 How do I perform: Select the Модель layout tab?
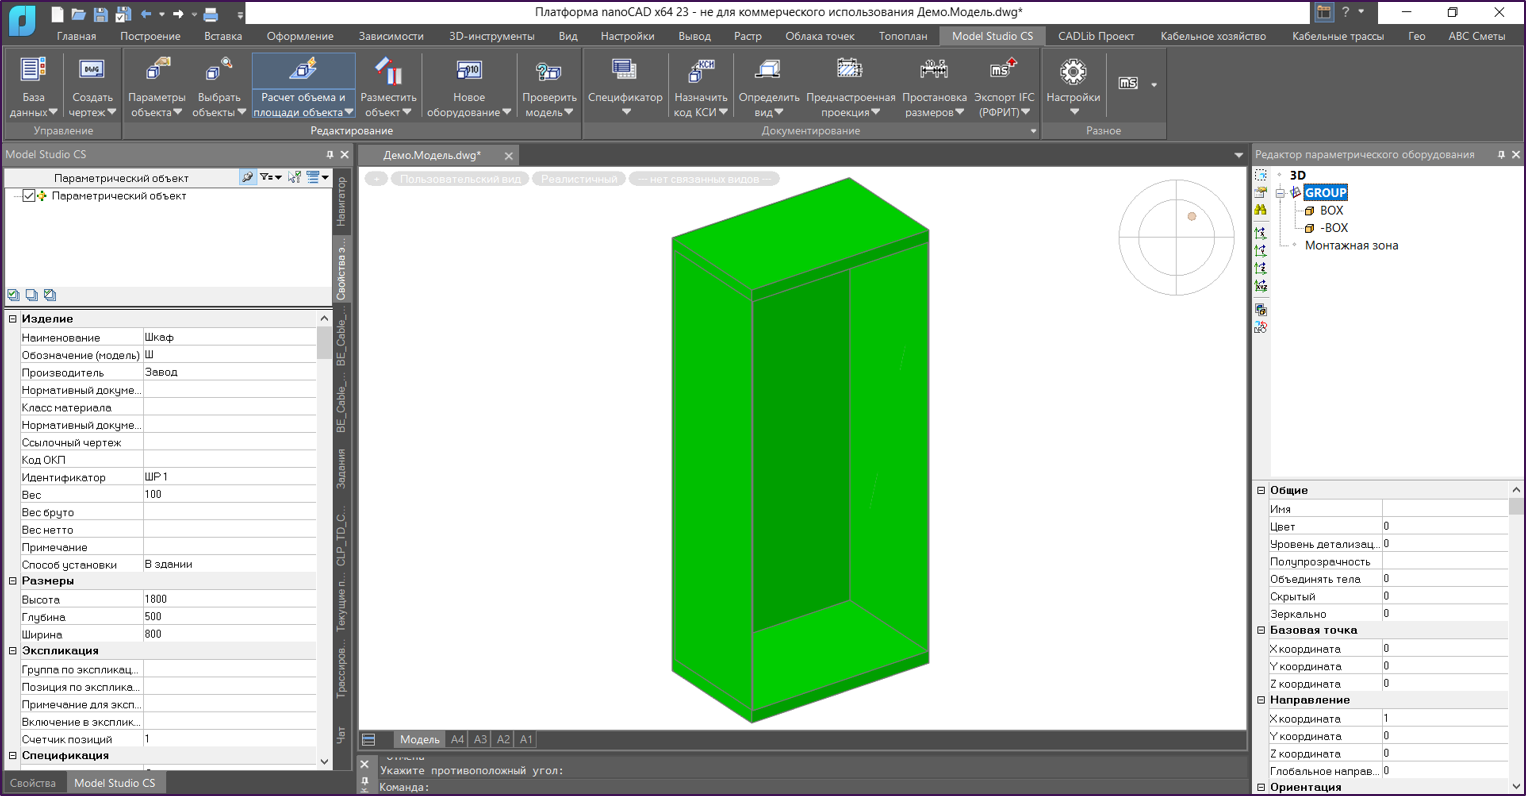pyautogui.click(x=419, y=740)
